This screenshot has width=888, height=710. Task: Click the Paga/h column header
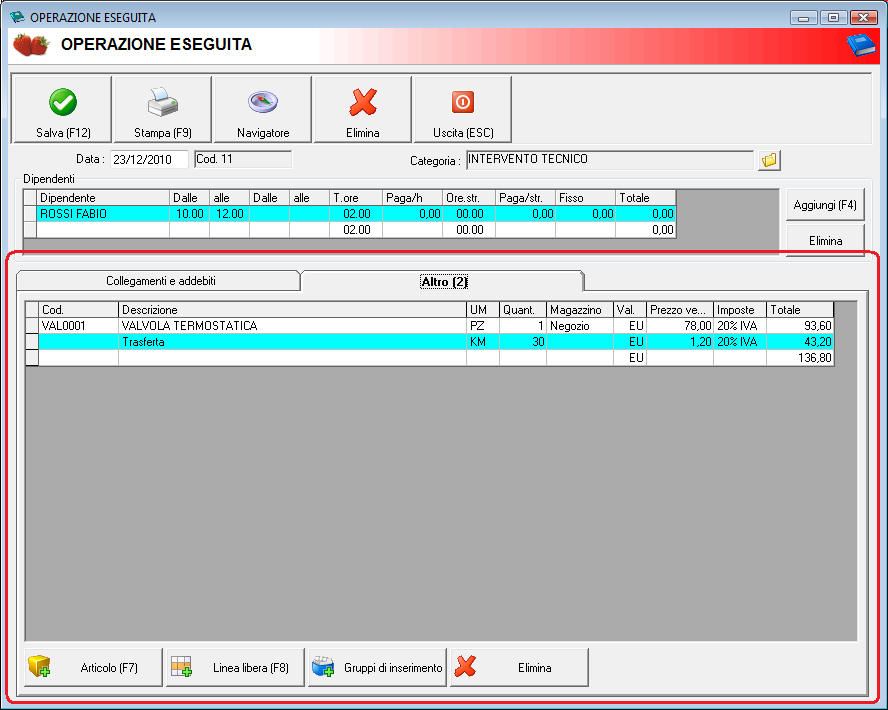coord(412,198)
